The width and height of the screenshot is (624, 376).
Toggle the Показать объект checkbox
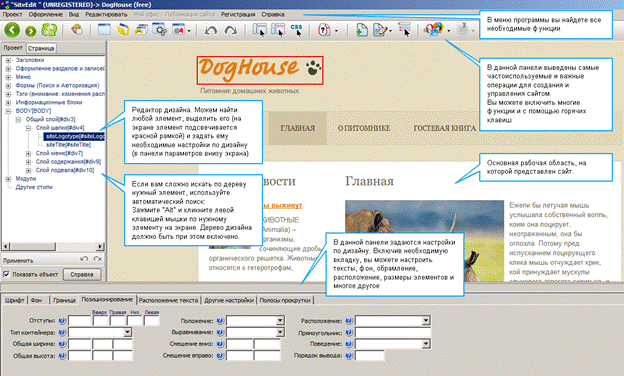coord(6,274)
